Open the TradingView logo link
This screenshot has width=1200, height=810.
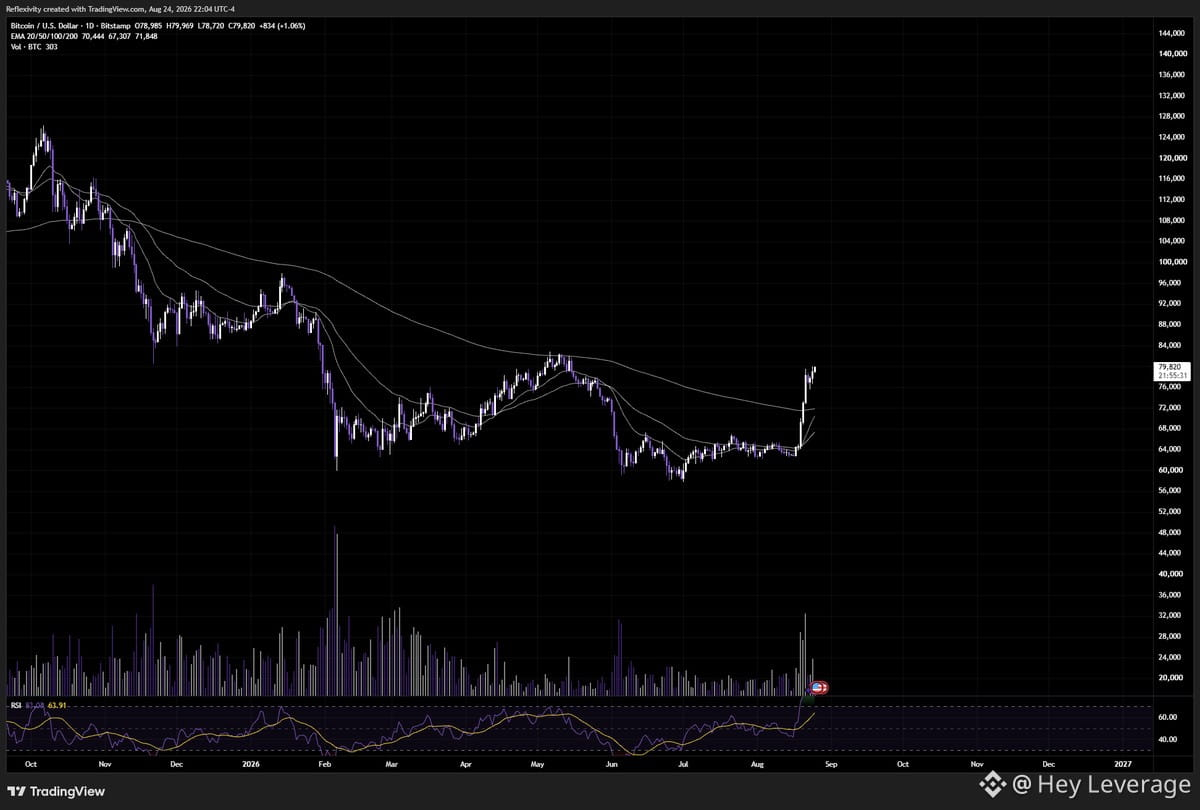tap(55, 791)
